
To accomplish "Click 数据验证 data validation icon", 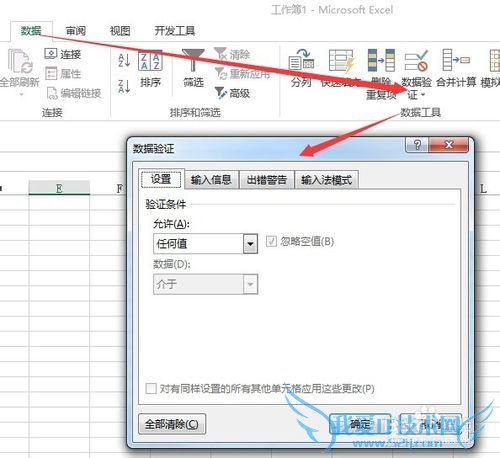I will click(416, 61).
